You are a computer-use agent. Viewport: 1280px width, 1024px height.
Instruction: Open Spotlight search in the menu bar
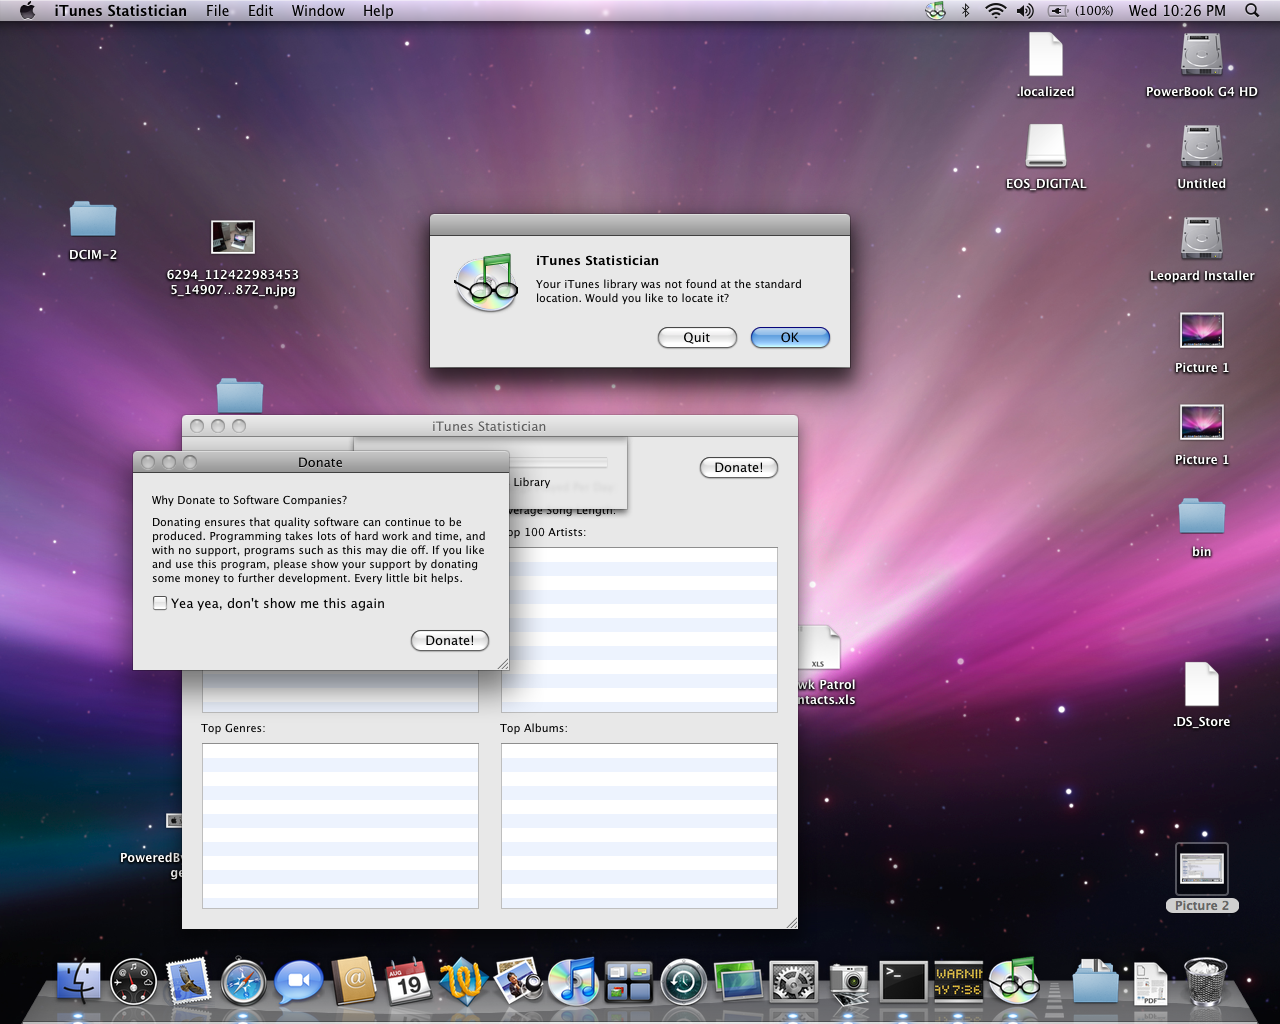1252,11
